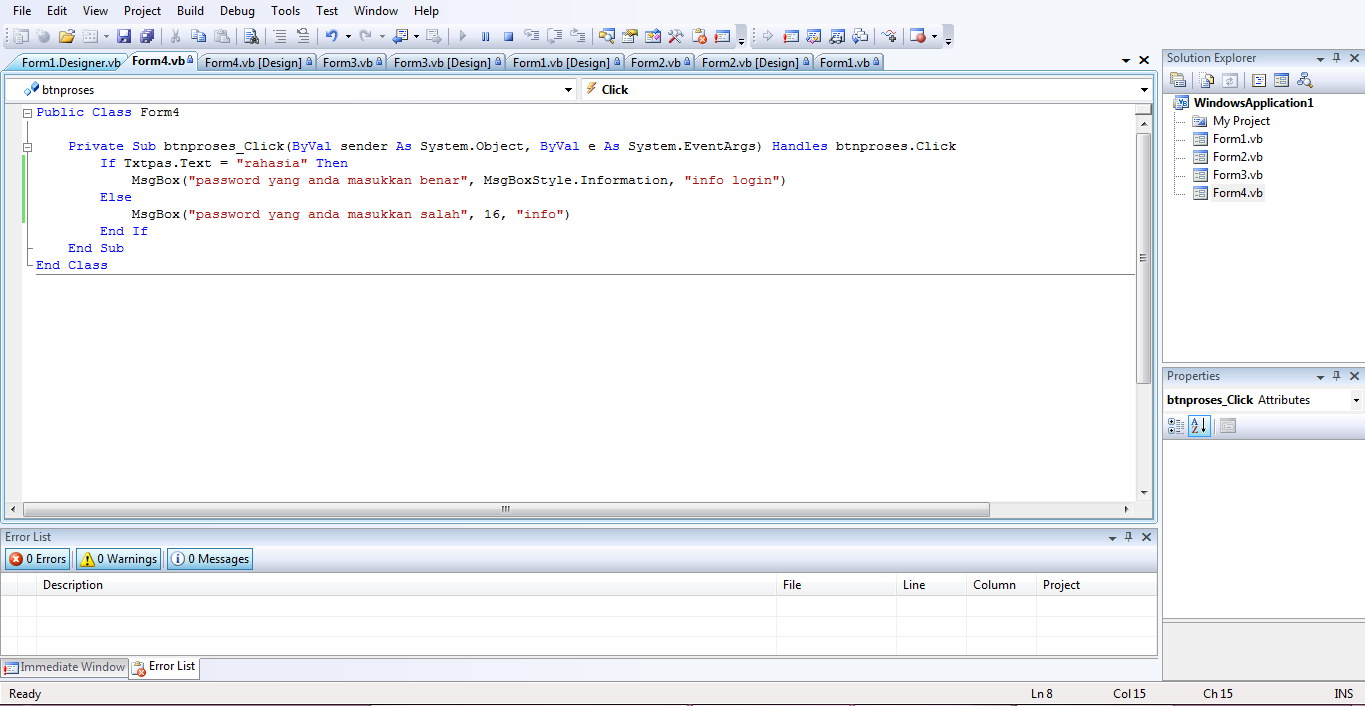The image size is (1365, 706).
Task: Click the Save All toolbar icon
Action: click(147, 36)
